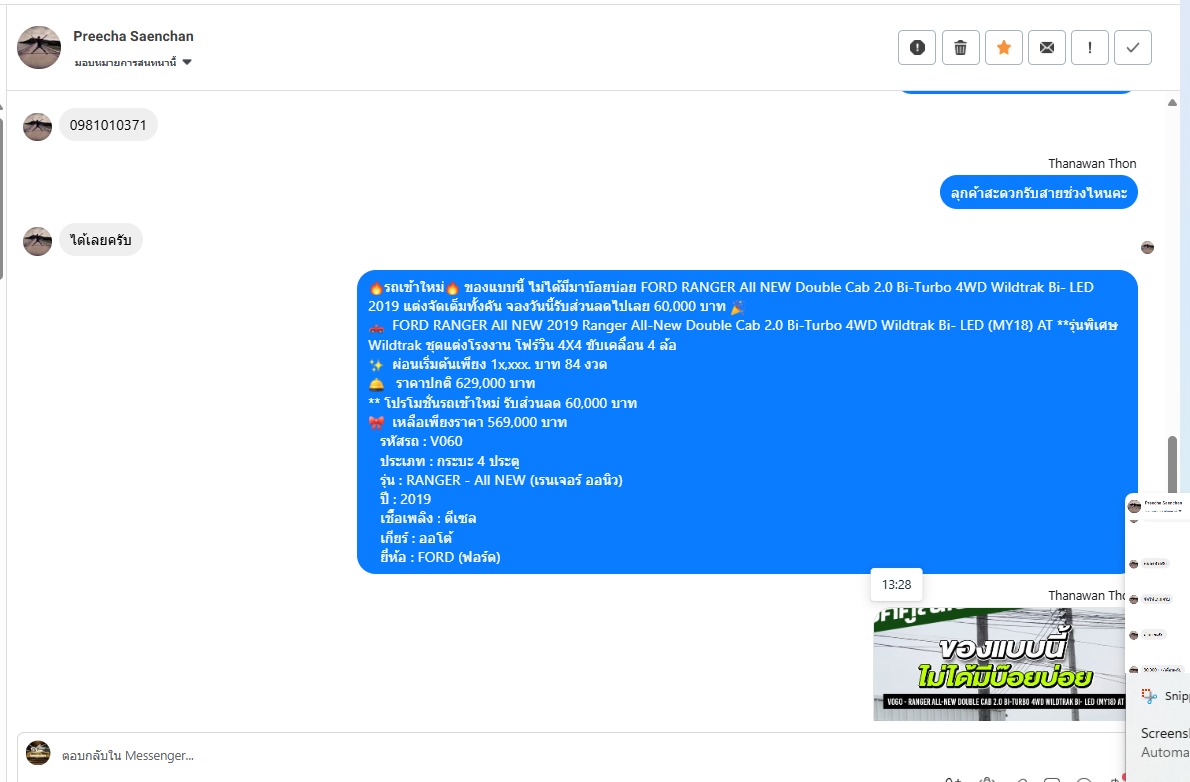Click the conversation scrollbar thumb
Image resolution: width=1190 pixels, height=782 pixels.
tap(1173, 465)
